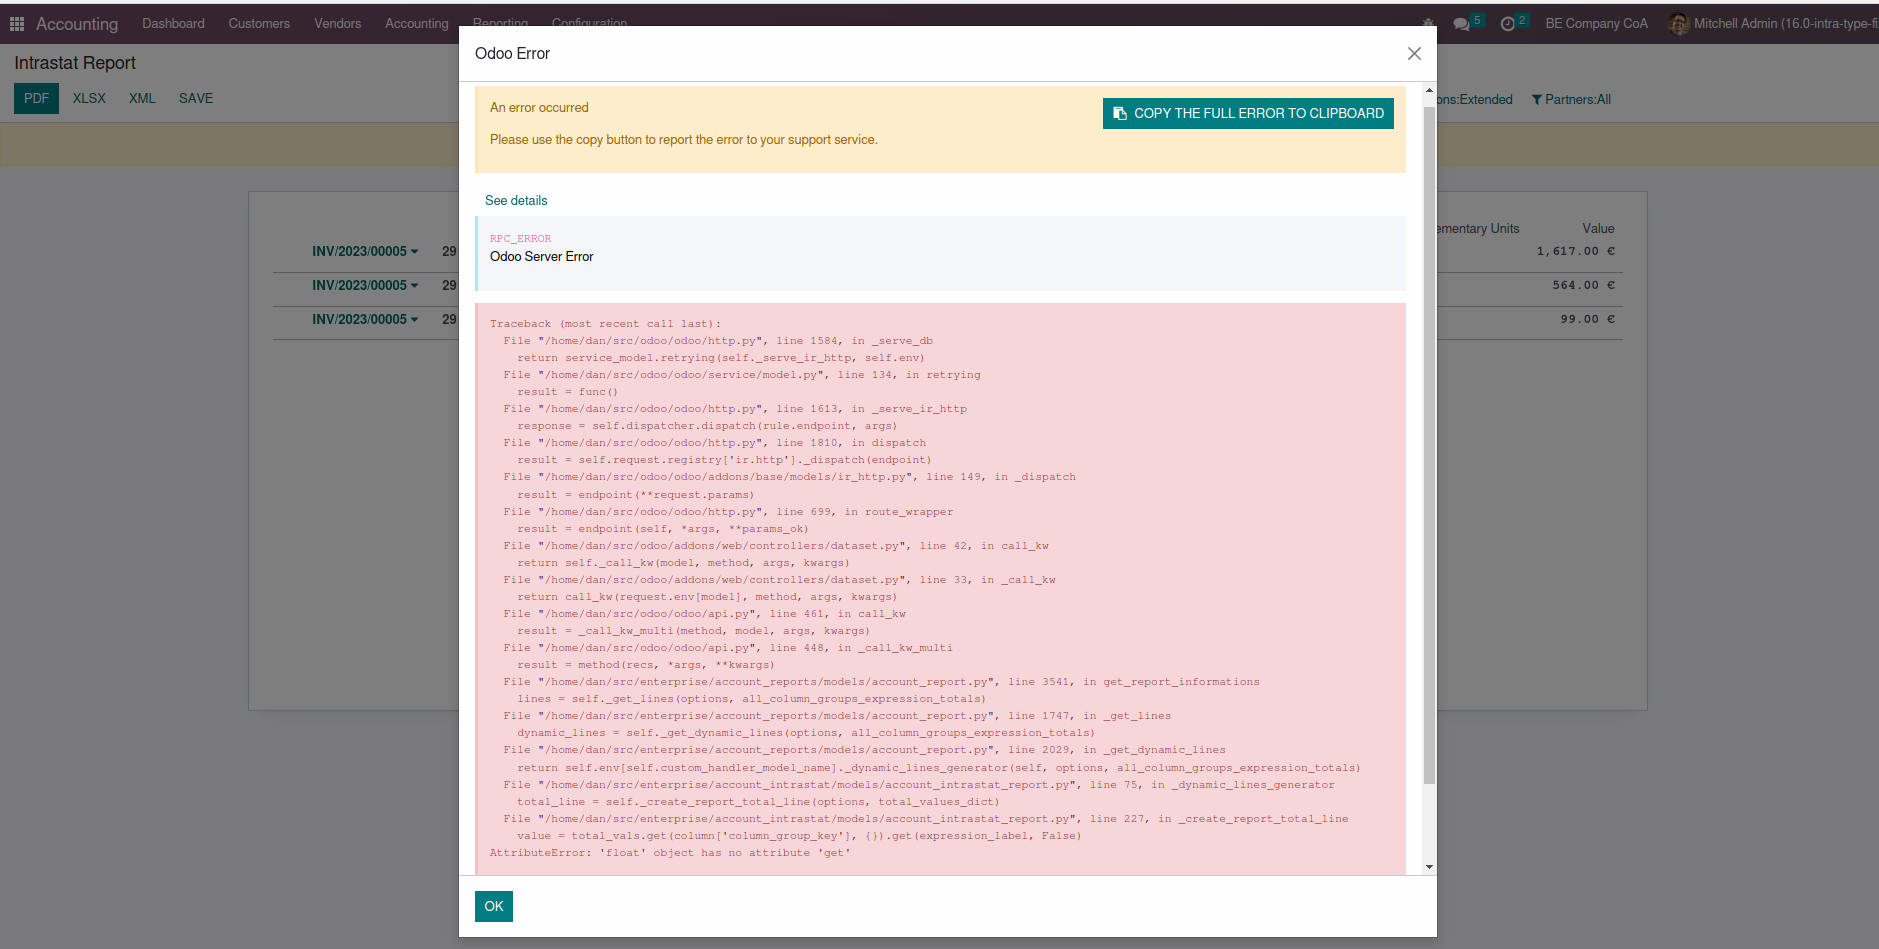
Task: Click the Value column header
Action: 1598,229
